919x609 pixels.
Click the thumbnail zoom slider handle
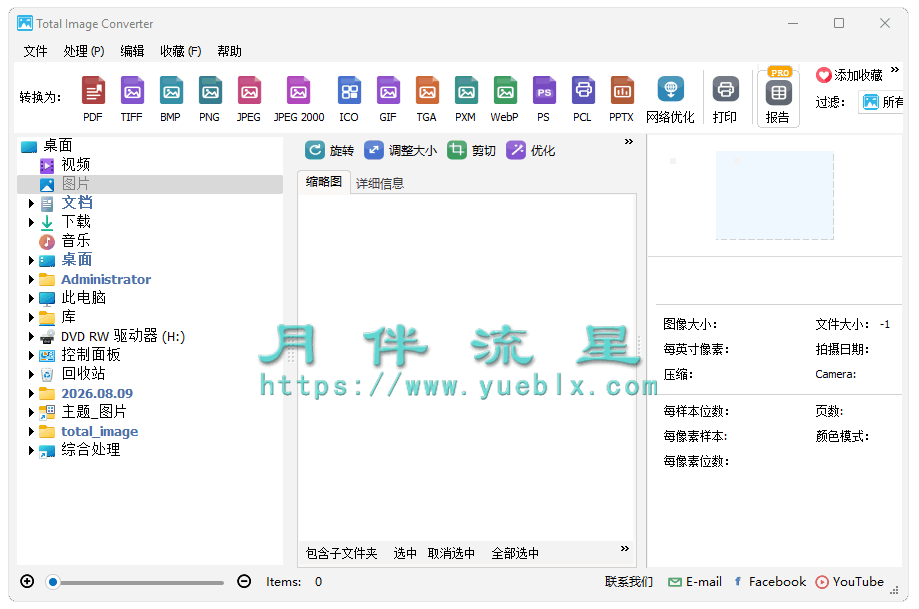[53, 582]
